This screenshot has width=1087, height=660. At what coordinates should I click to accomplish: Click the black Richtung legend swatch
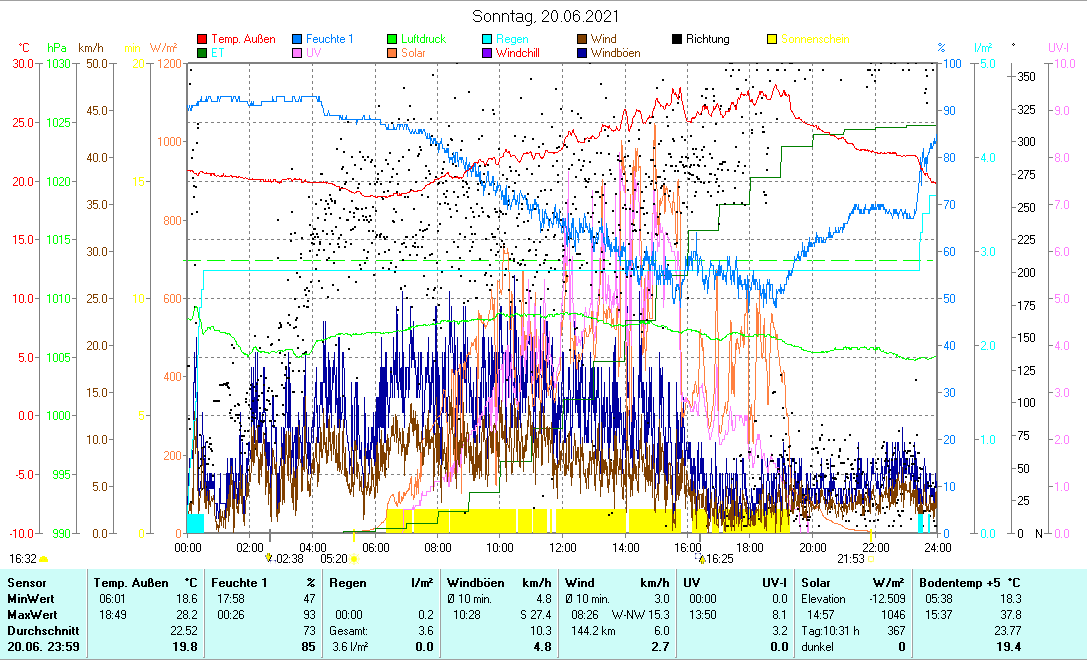[x=677, y=40]
